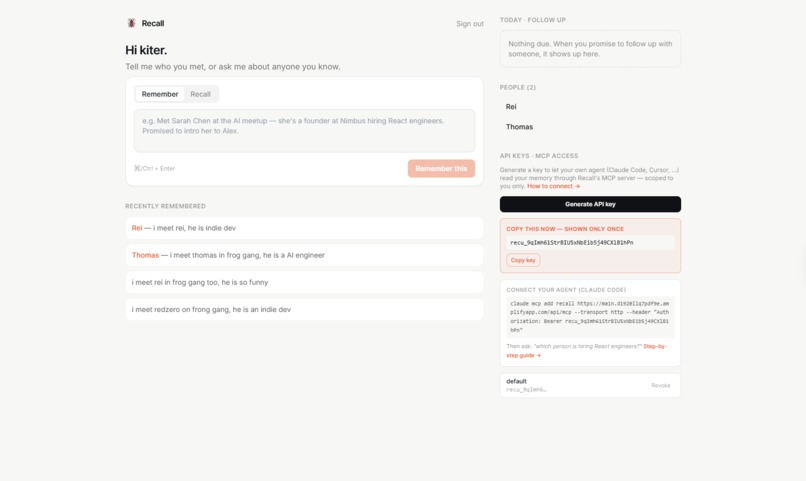This screenshot has height=481, width=806.
Task: Click the Connect Your Agent (Claude Code) heading
Action: click(566, 290)
